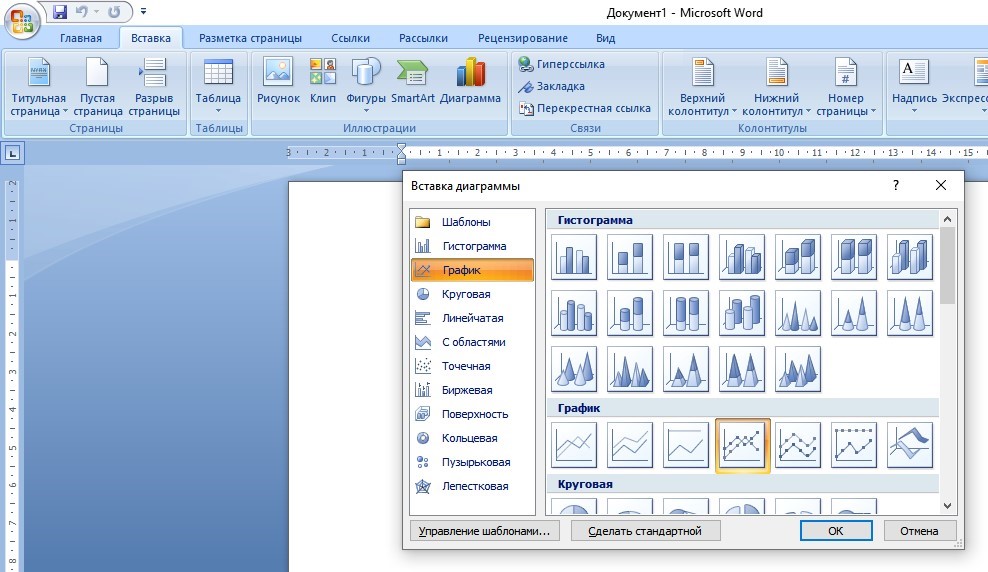Choose stacked column chart thumbnail
This screenshot has height=572, width=988.
coord(629,257)
